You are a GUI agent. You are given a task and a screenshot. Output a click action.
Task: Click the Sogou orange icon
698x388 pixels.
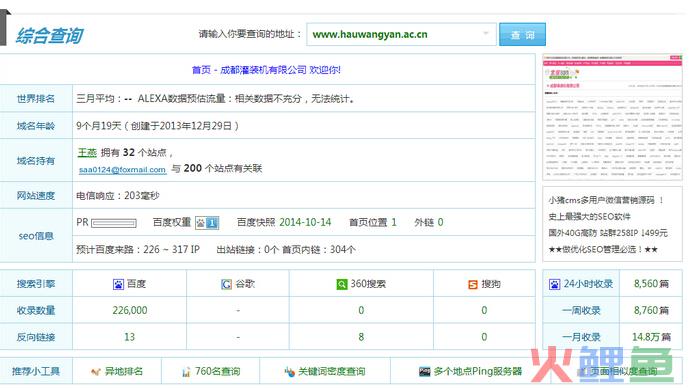(x=473, y=284)
